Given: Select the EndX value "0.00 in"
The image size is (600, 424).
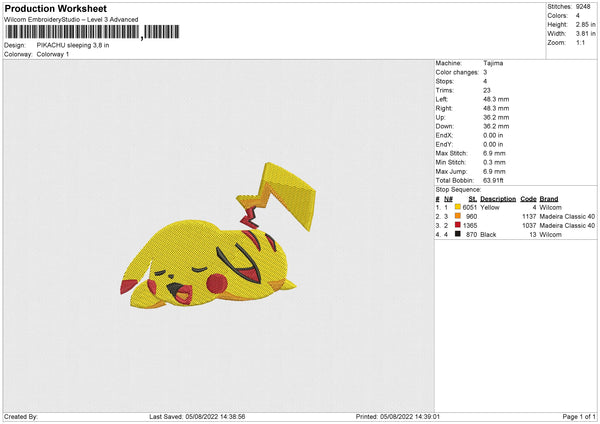Looking at the screenshot, I should click(x=493, y=135).
